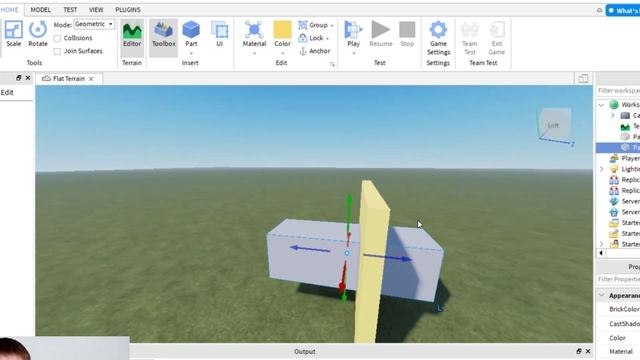Click the yellow Color swatch

282,30
